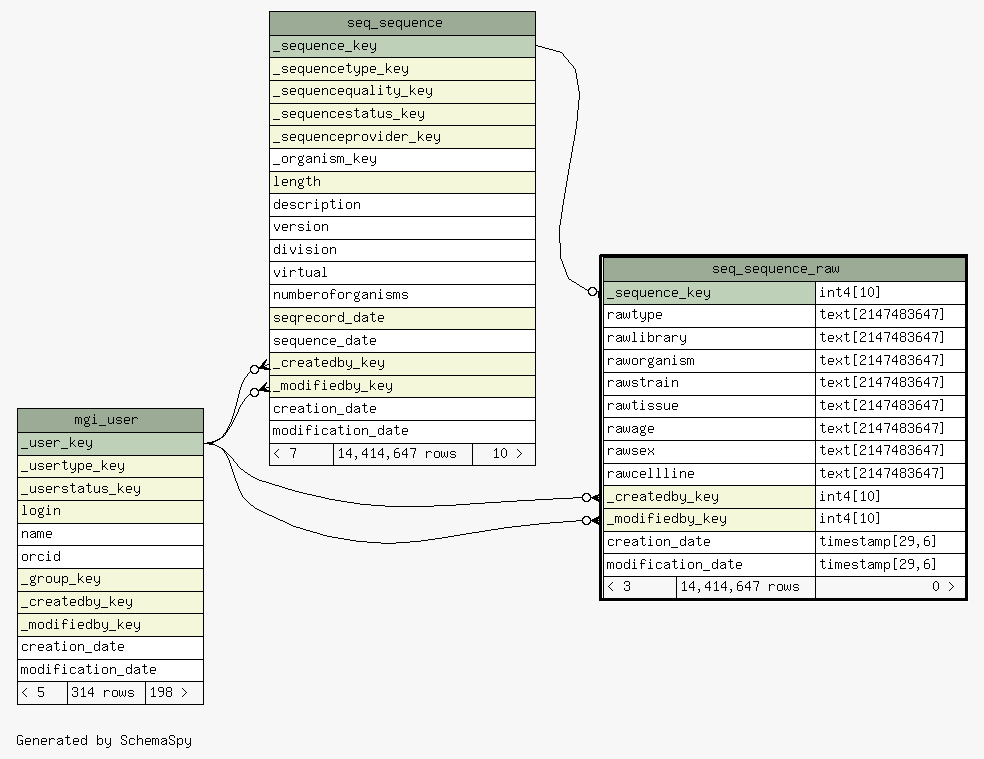984x759 pixels.
Task: Select raworganism column
Action: coord(709,360)
